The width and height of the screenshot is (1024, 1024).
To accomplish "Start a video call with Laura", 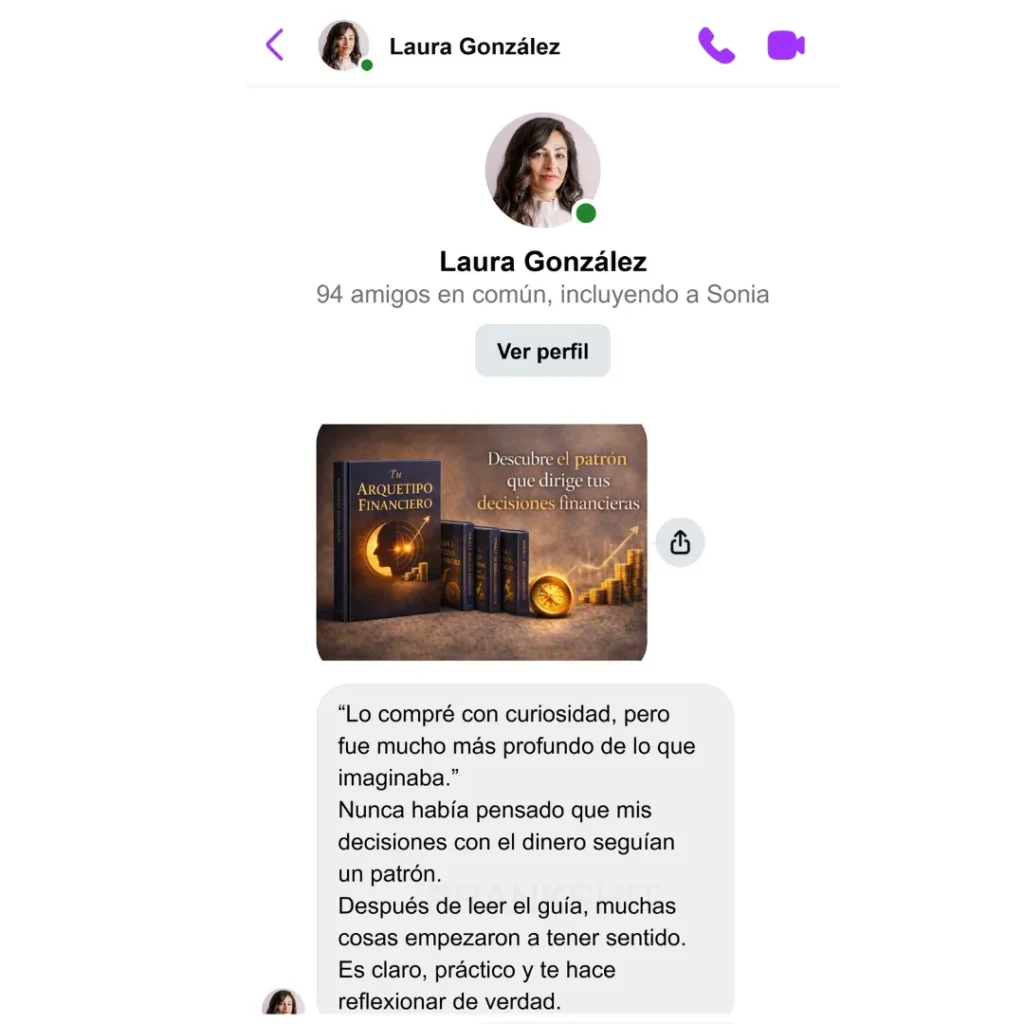I will click(x=786, y=45).
